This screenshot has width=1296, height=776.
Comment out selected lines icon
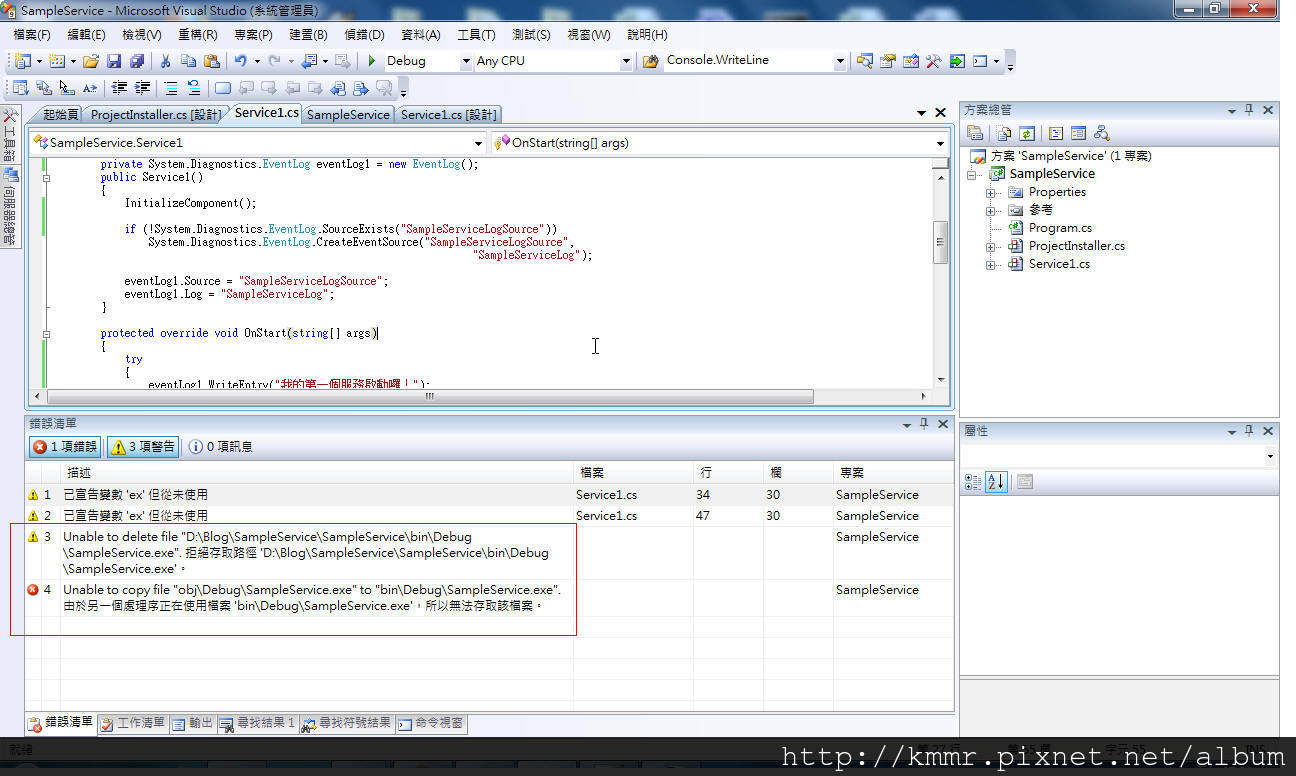click(x=171, y=88)
